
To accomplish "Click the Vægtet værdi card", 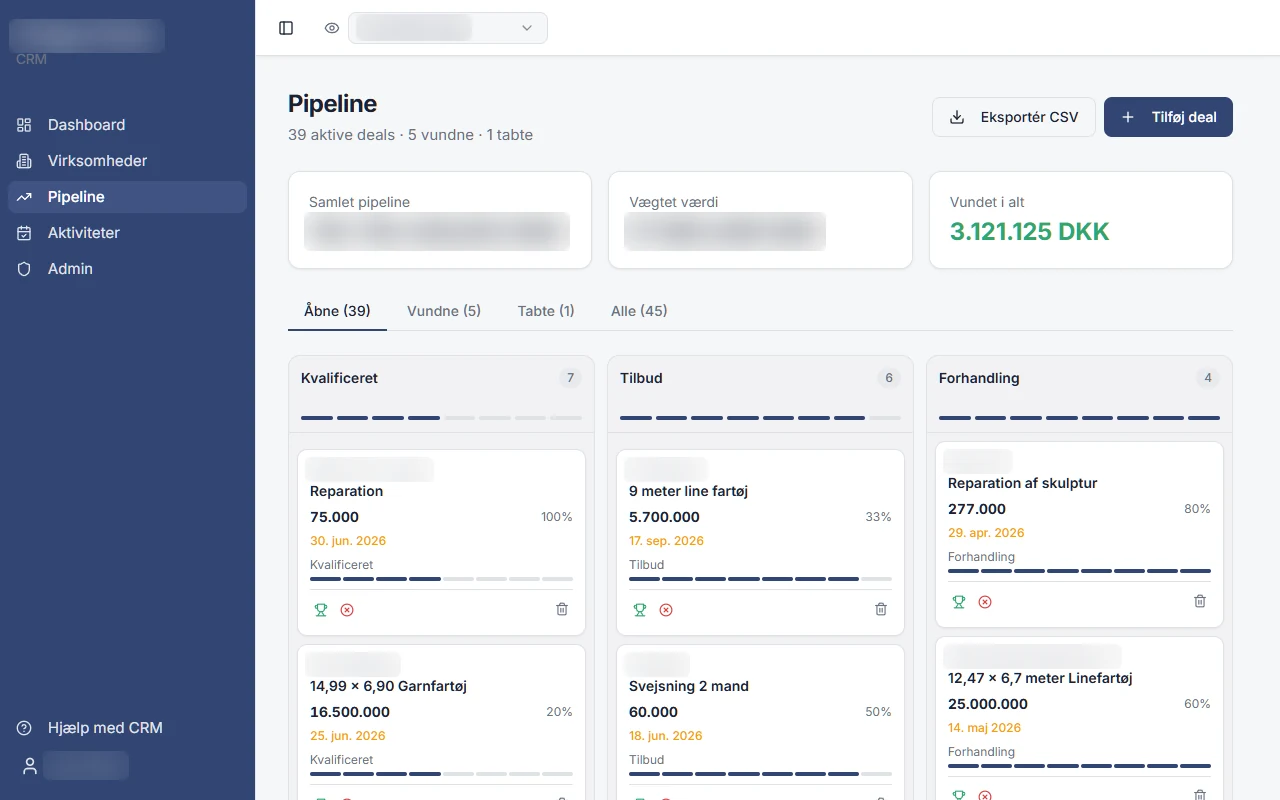I will click(760, 220).
